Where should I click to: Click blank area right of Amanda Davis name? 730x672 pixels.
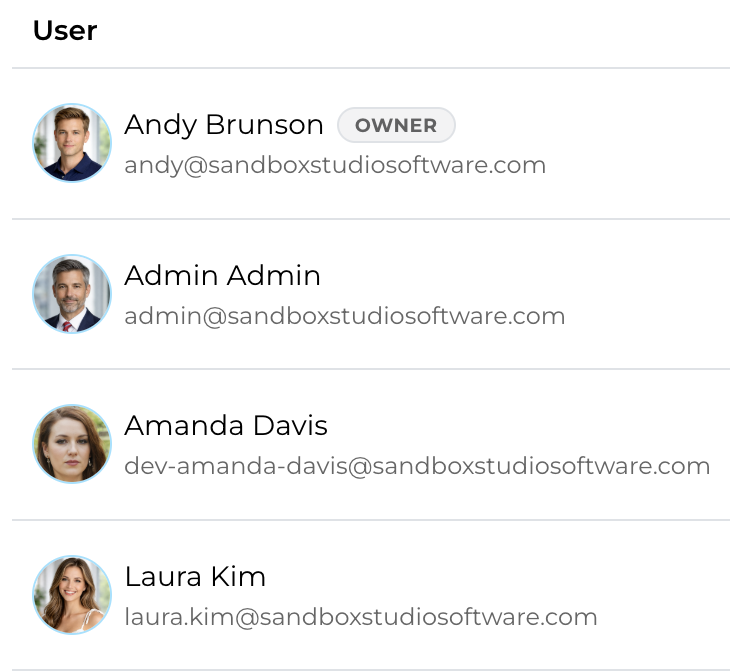520,426
